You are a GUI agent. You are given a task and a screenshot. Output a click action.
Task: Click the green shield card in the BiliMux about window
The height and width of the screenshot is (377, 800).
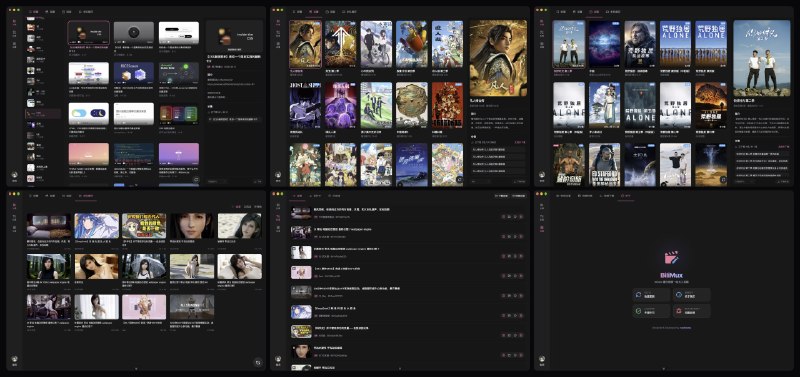tap(651, 311)
